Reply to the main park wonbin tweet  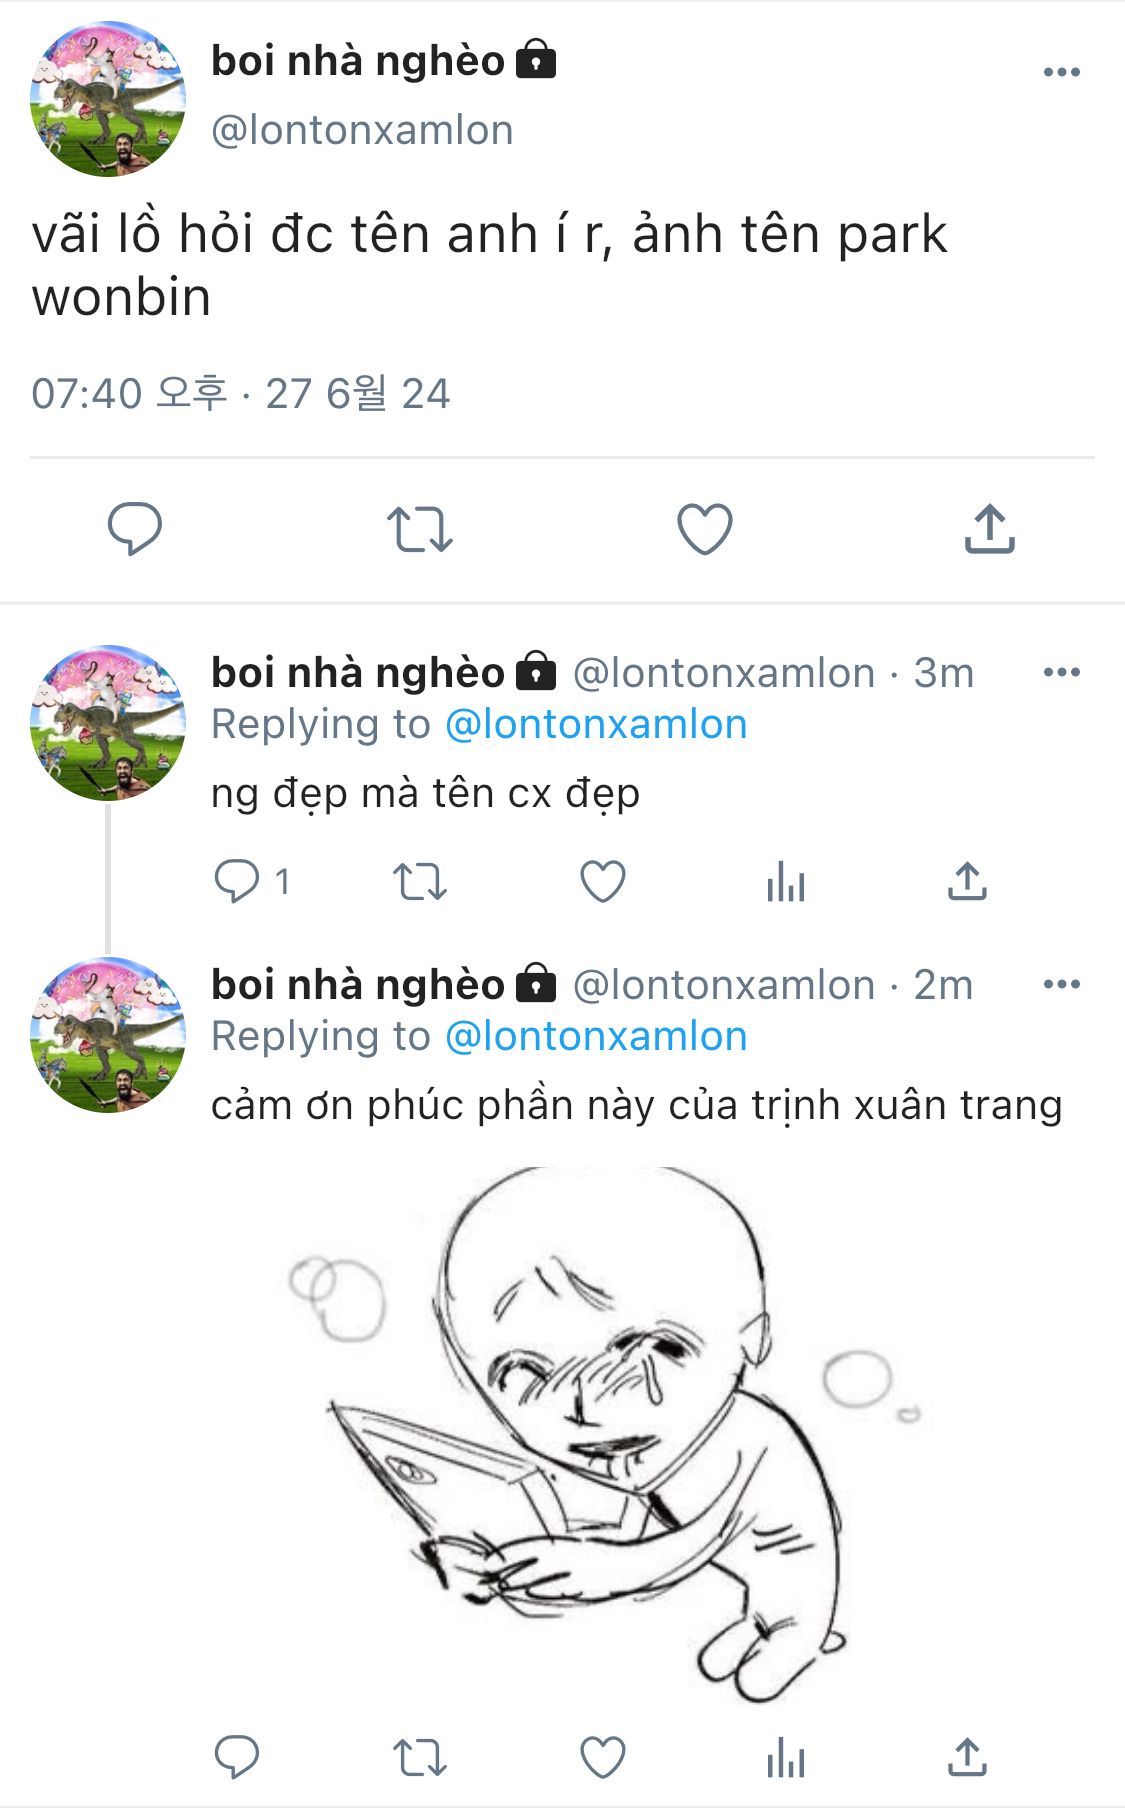(x=135, y=528)
